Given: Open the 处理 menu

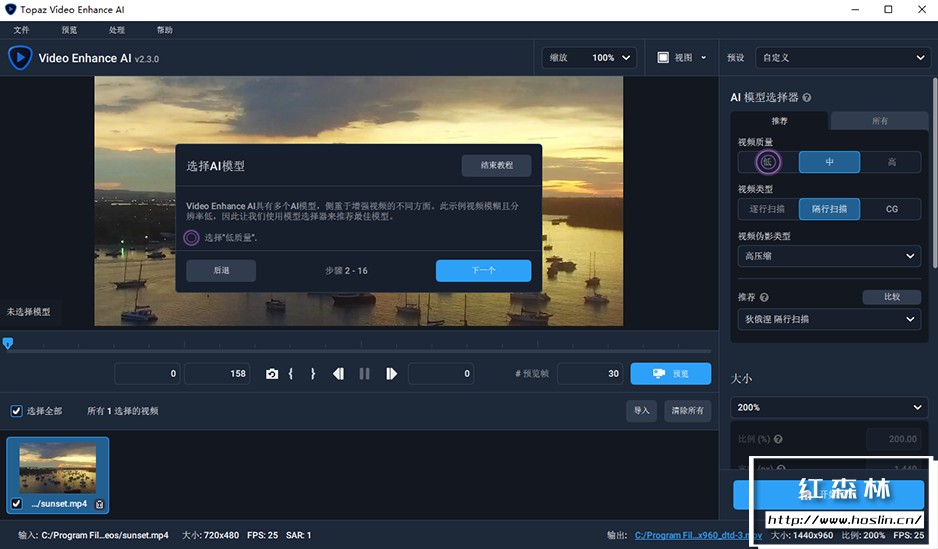Looking at the screenshot, I should click(x=117, y=30).
